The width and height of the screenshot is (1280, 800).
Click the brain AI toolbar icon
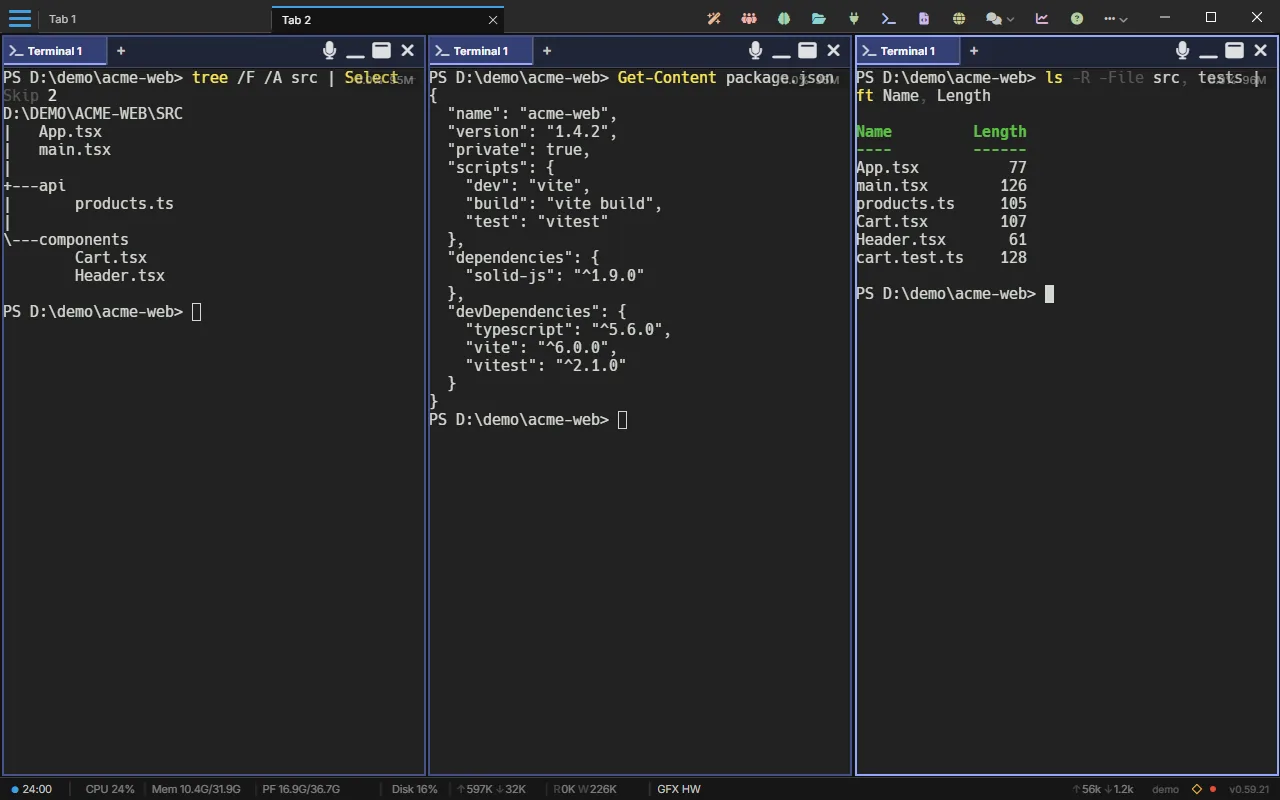tap(784, 18)
